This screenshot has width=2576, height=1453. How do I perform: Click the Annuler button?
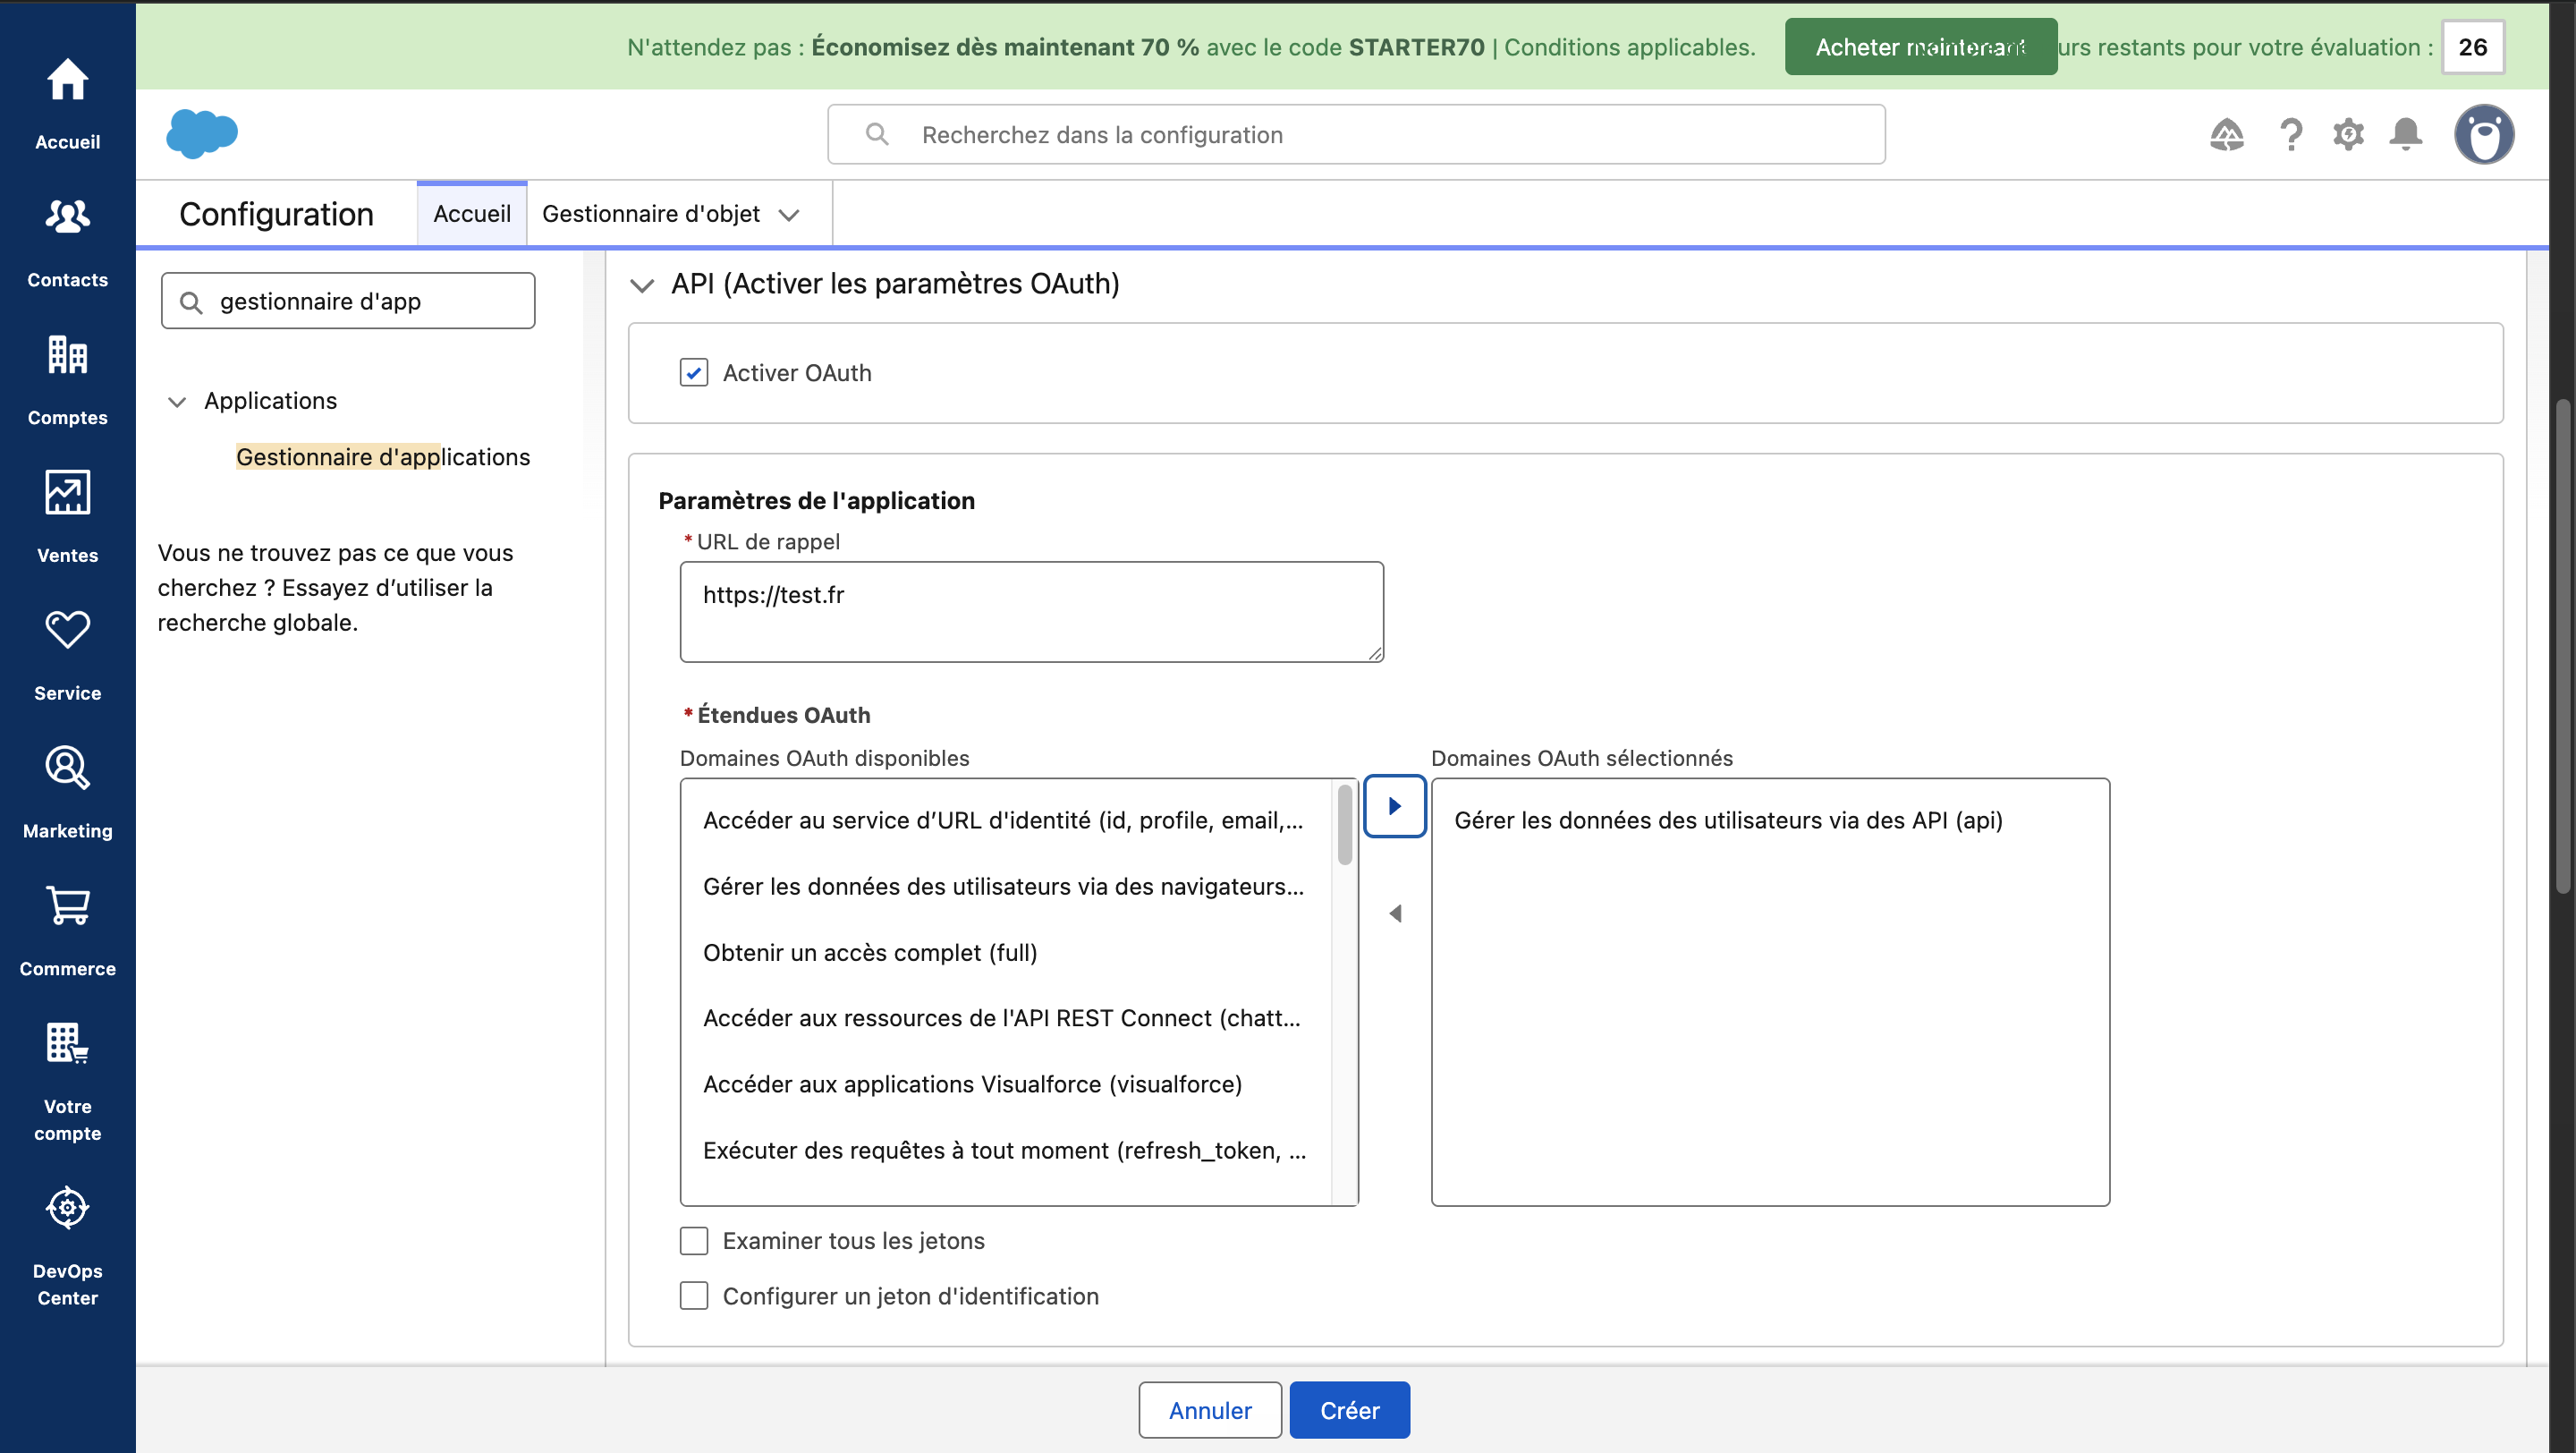pyautogui.click(x=1210, y=1410)
